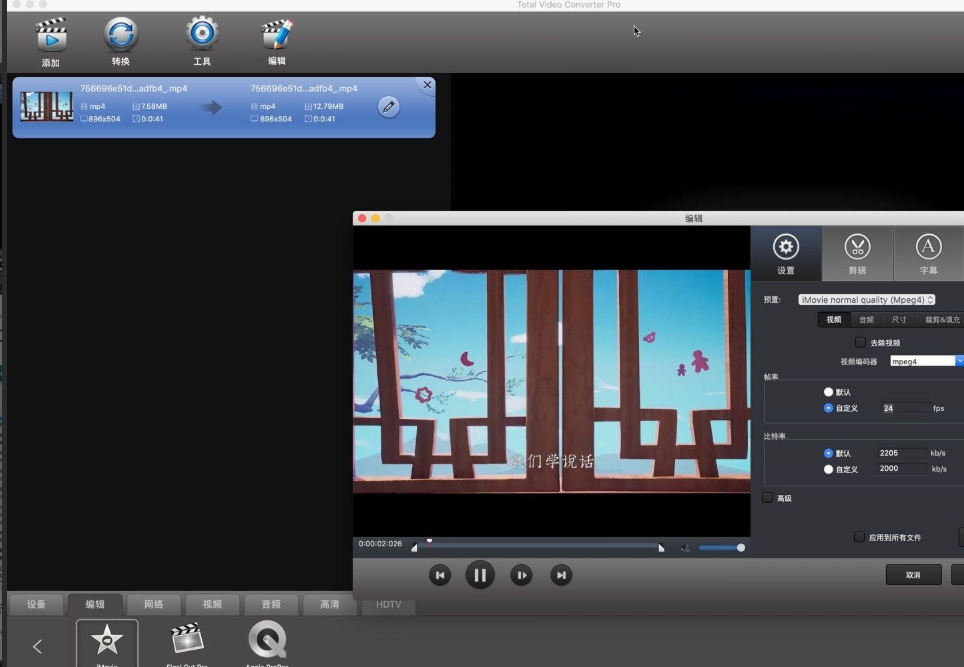Click output file size 12.79MB text
Screen dimensions: 964x667
328,106
